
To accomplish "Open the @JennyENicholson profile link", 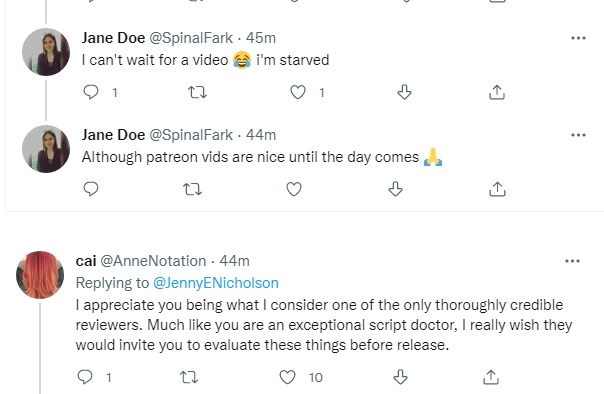I will point(216,283).
